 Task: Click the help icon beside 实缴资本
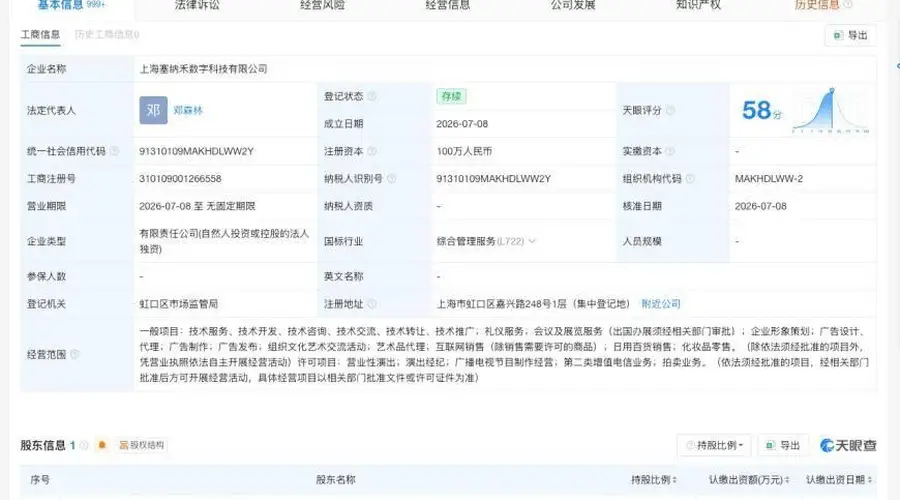[670, 151]
